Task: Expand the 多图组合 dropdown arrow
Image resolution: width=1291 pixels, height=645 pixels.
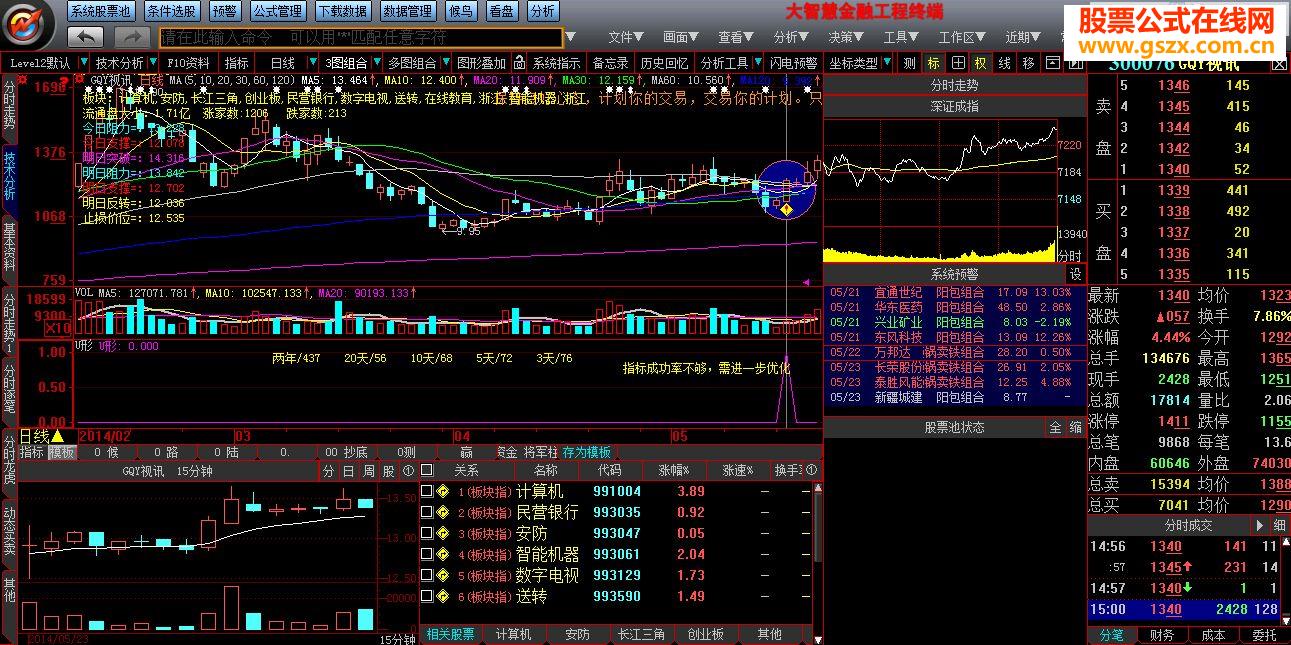Action: pyautogui.click(x=444, y=63)
